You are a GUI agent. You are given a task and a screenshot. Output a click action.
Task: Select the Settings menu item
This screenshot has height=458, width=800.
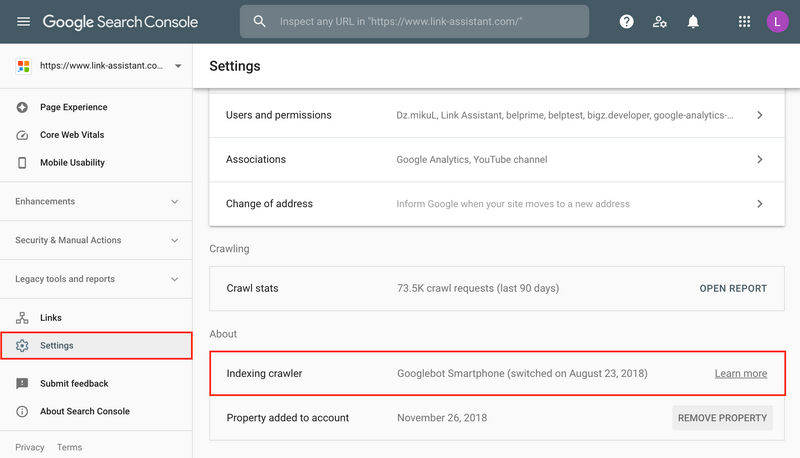tap(96, 345)
